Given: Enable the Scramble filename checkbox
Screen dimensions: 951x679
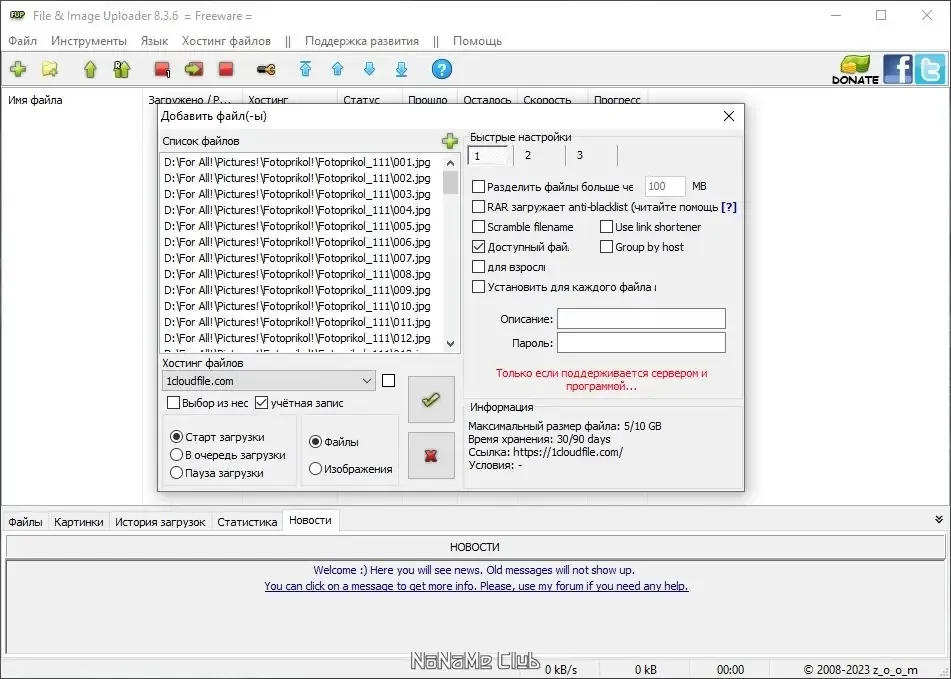Looking at the screenshot, I should (479, 227).
